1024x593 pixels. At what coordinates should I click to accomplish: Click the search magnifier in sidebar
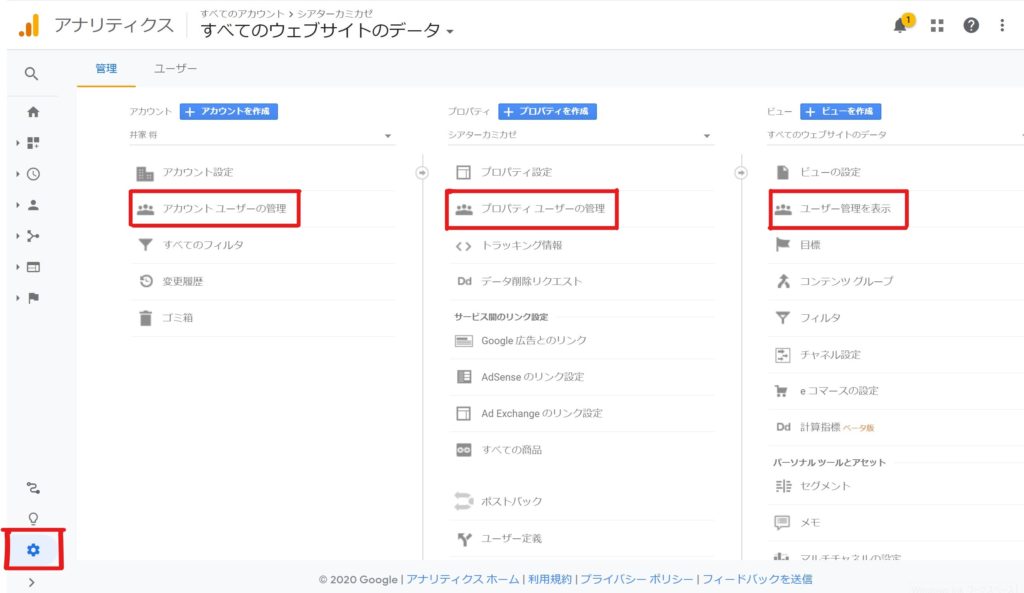[x=32, y=74]
